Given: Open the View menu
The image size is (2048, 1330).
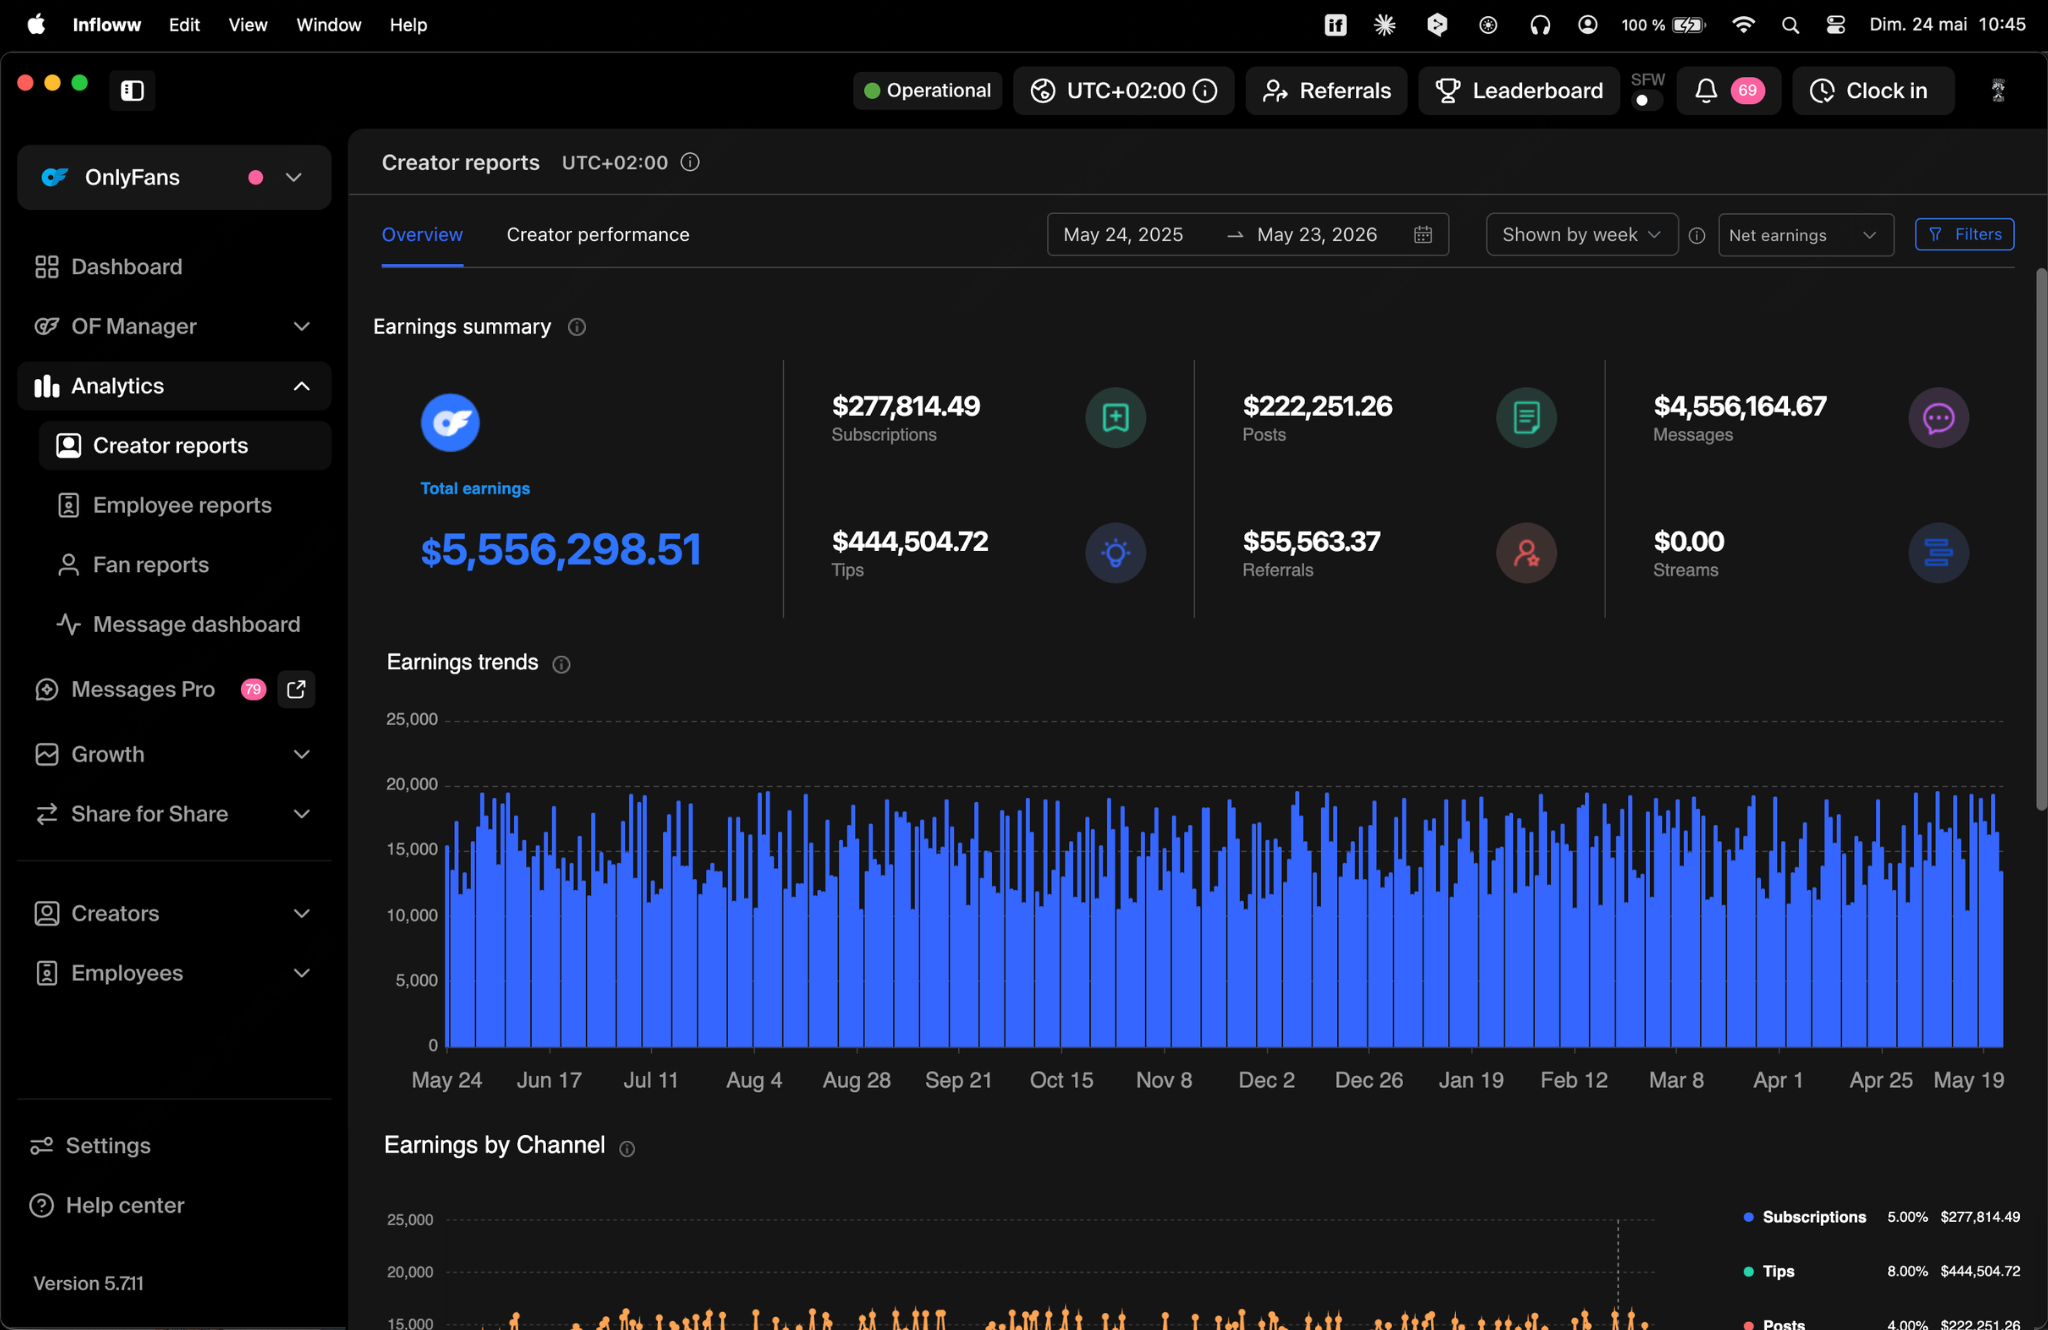Looking at the screenshot, I should tap(247, 25).
